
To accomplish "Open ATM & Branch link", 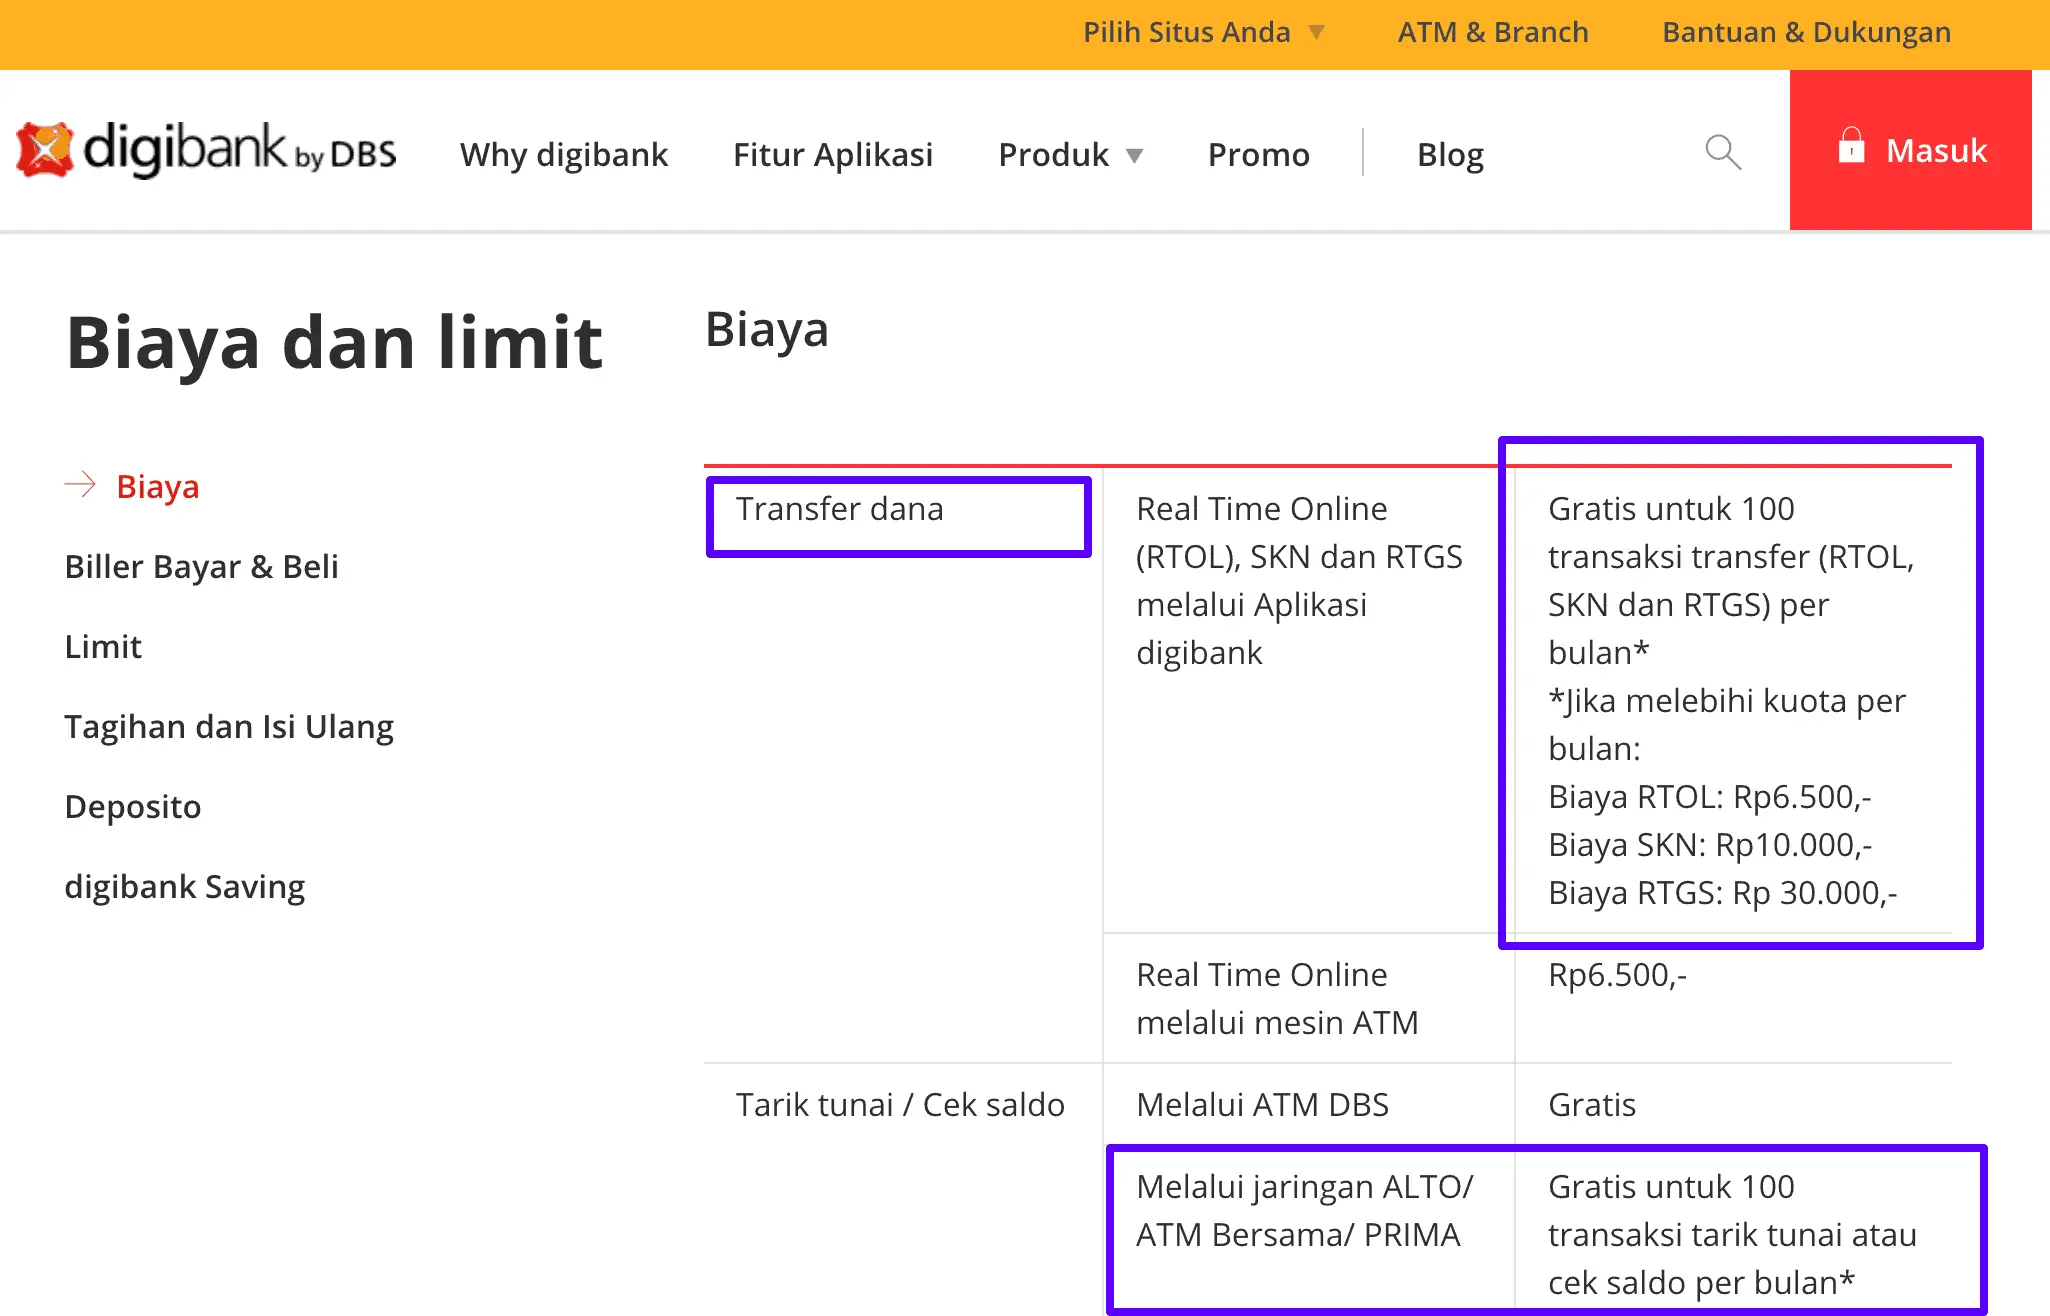I will (x=1492, y=31).
